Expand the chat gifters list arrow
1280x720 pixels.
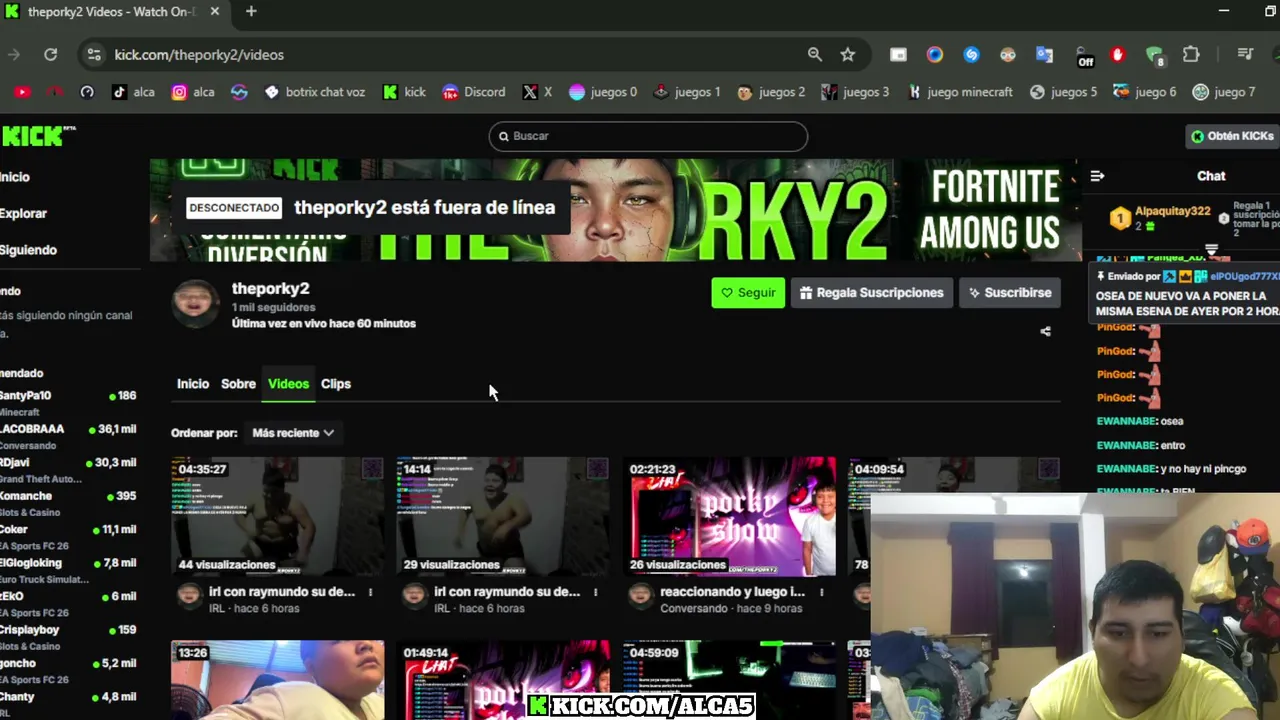point(1211,249)
